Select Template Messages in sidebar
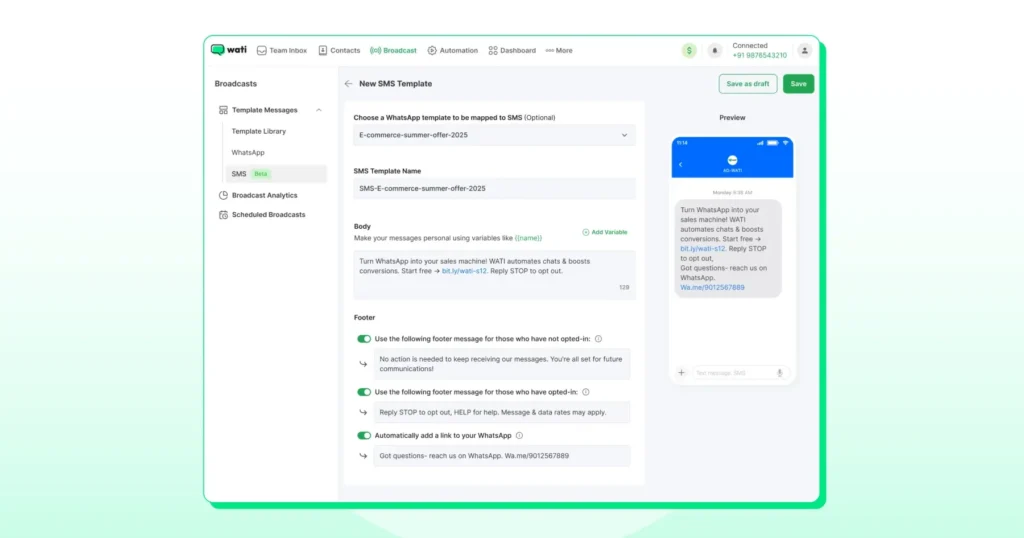The image size is (1024, 538). [264, 110]
